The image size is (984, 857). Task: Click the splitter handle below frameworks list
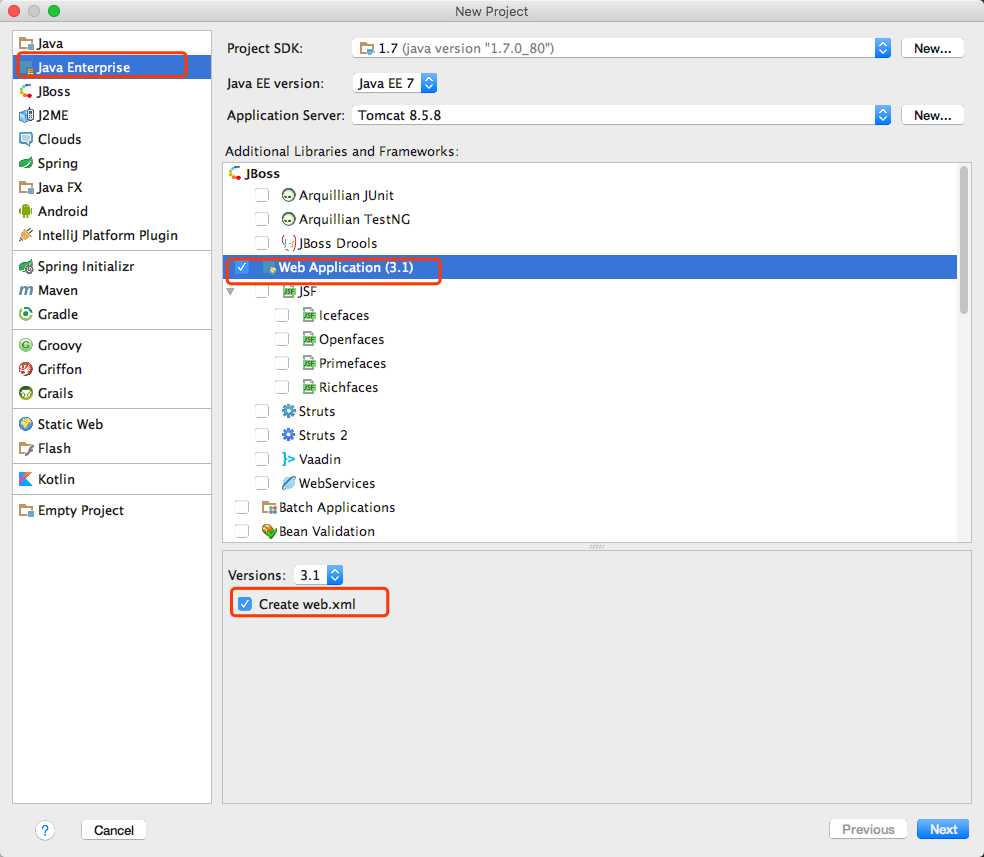click(x=597, y=547)
